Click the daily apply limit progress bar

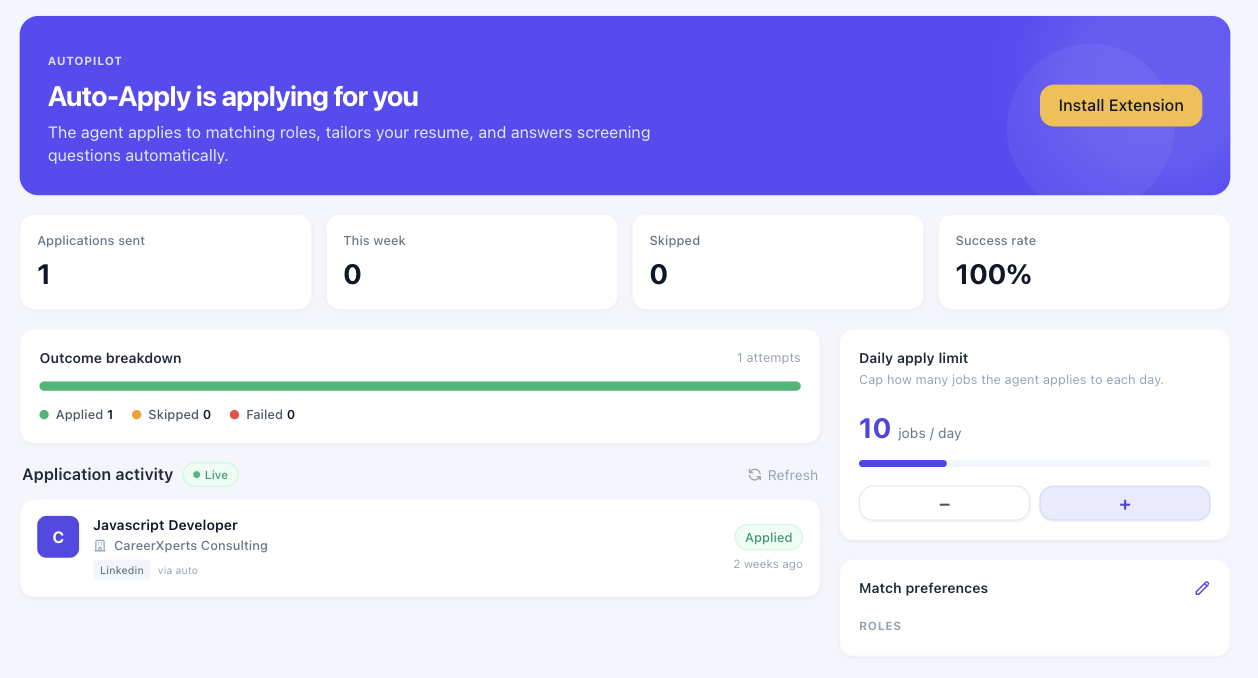click(1035, 463)
